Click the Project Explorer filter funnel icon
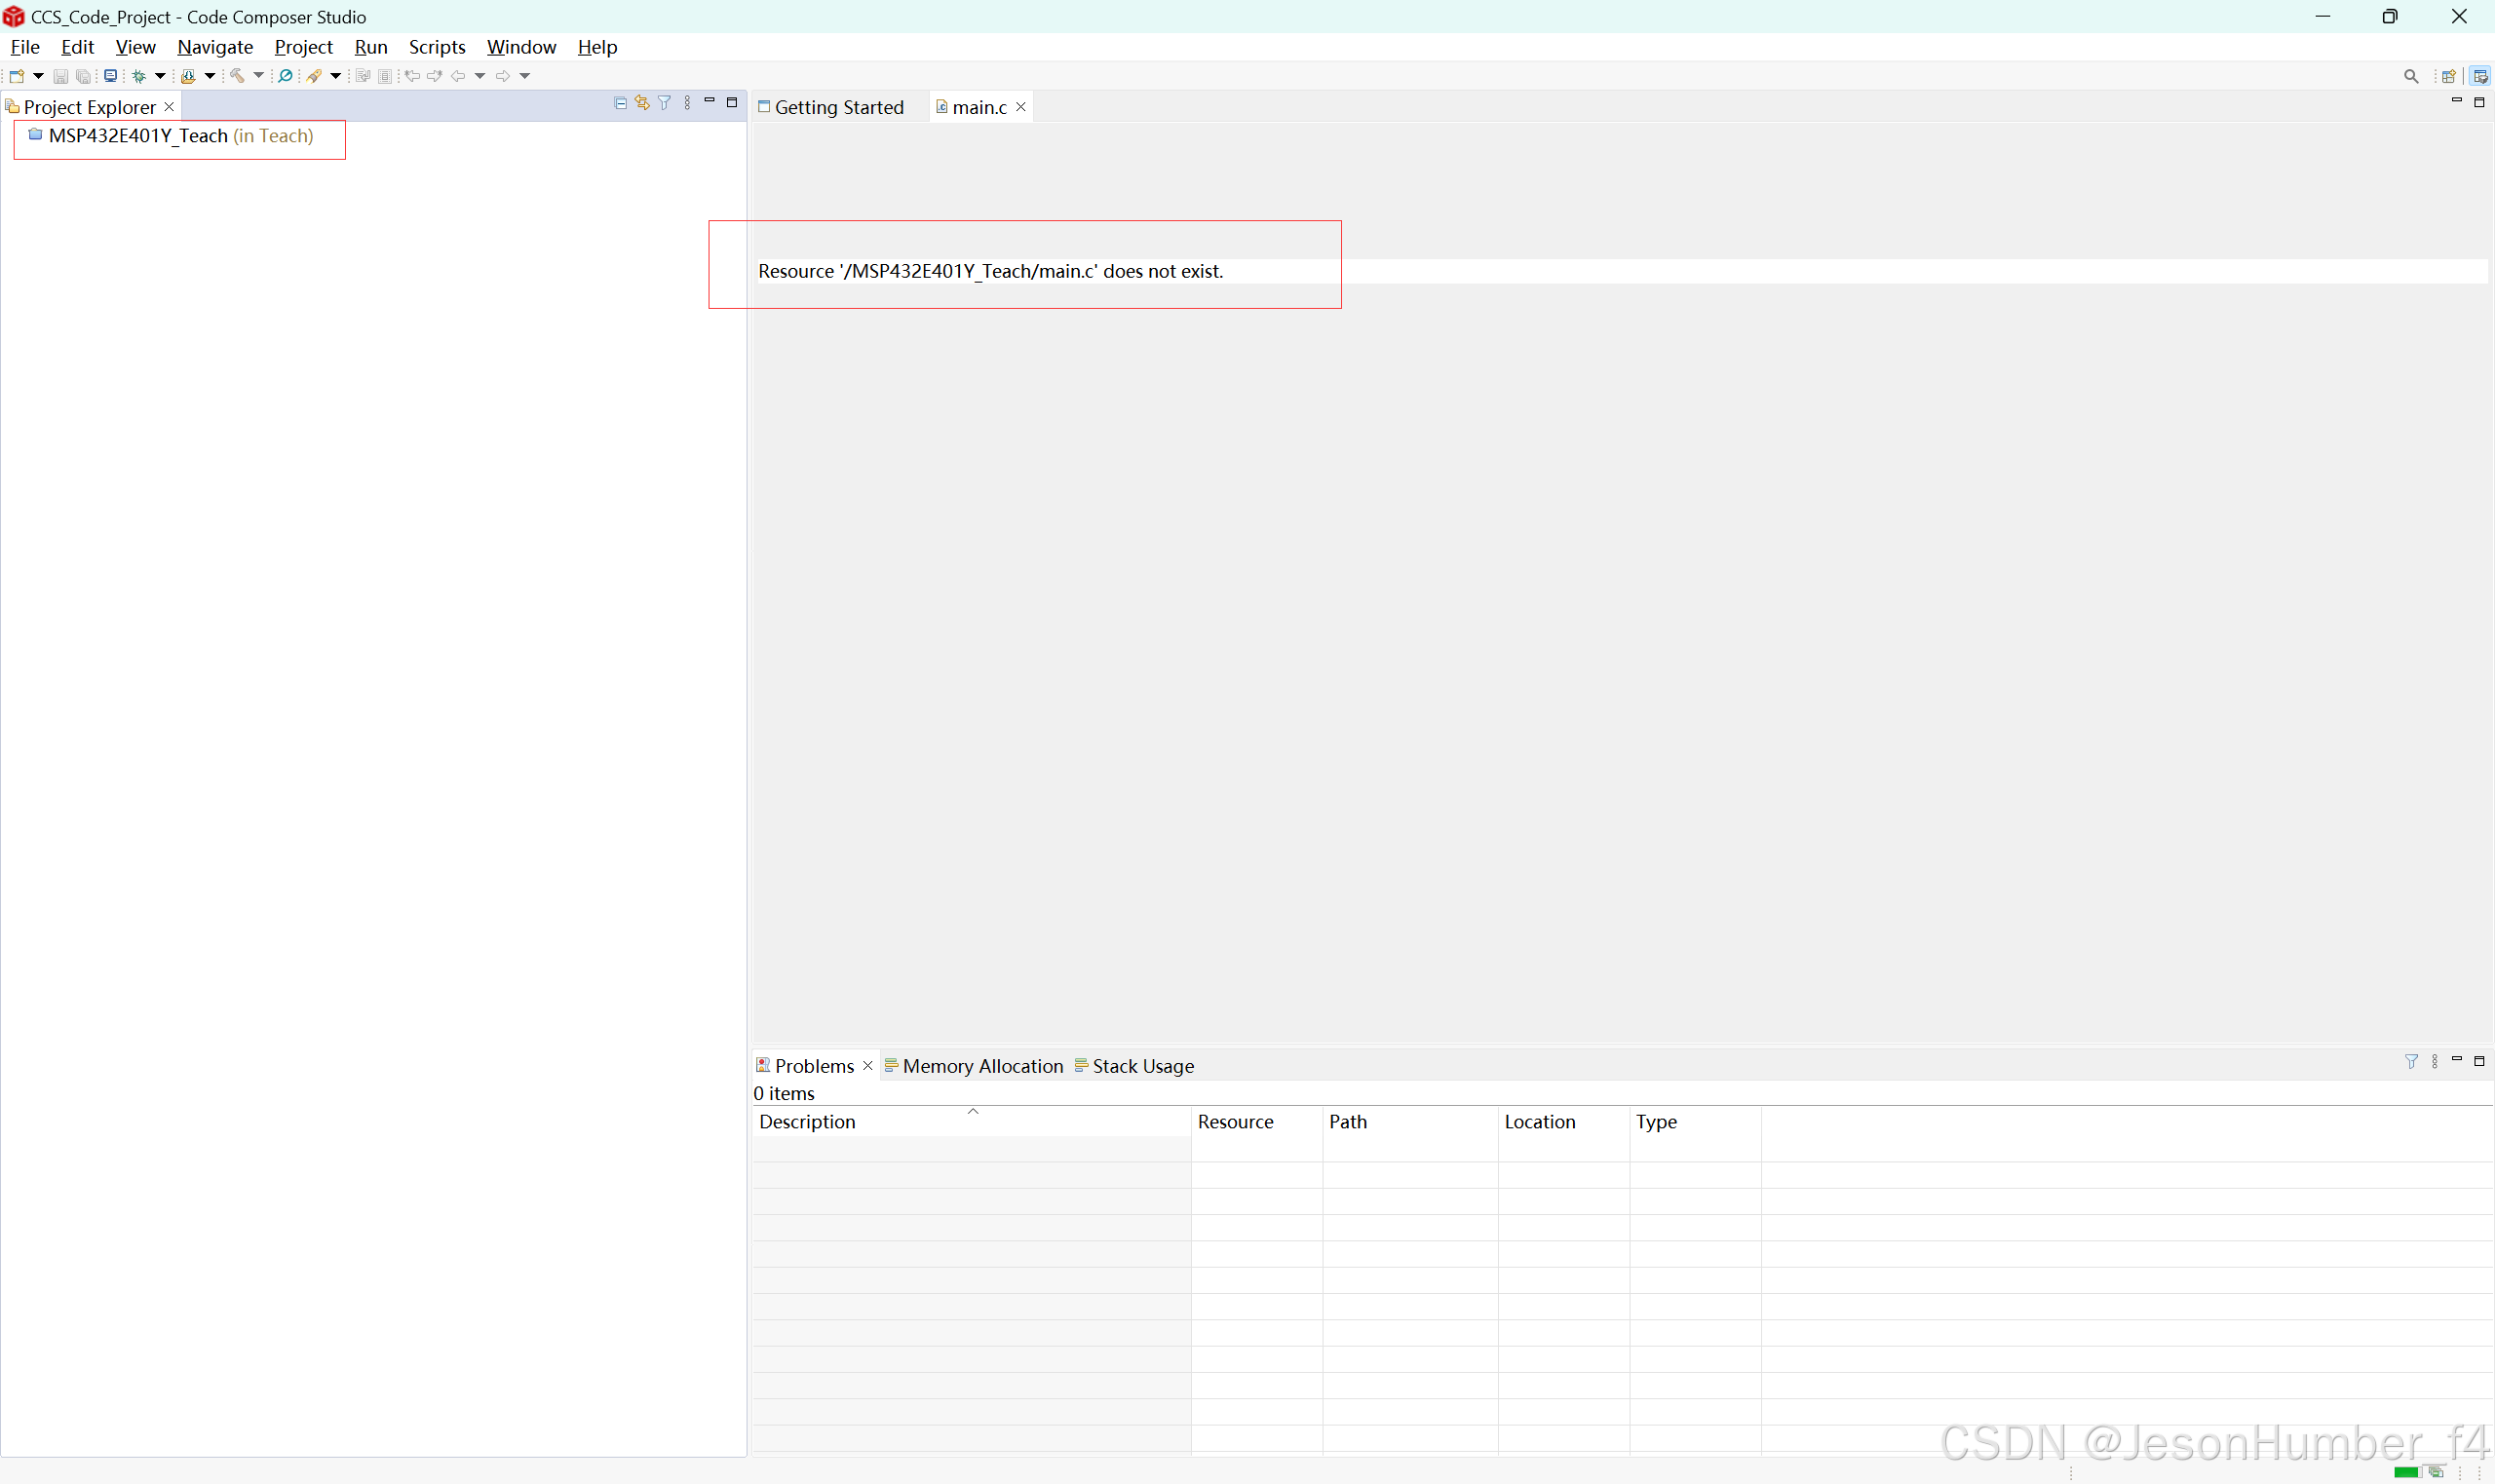2495x1484 pixels. 664,103
